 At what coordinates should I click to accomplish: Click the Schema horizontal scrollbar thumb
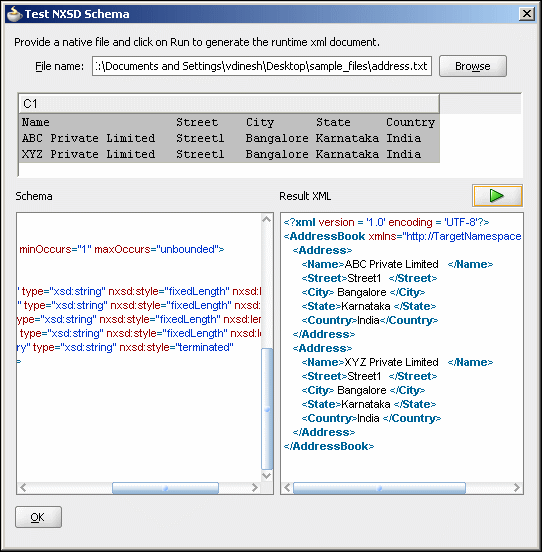click(165, 488)
